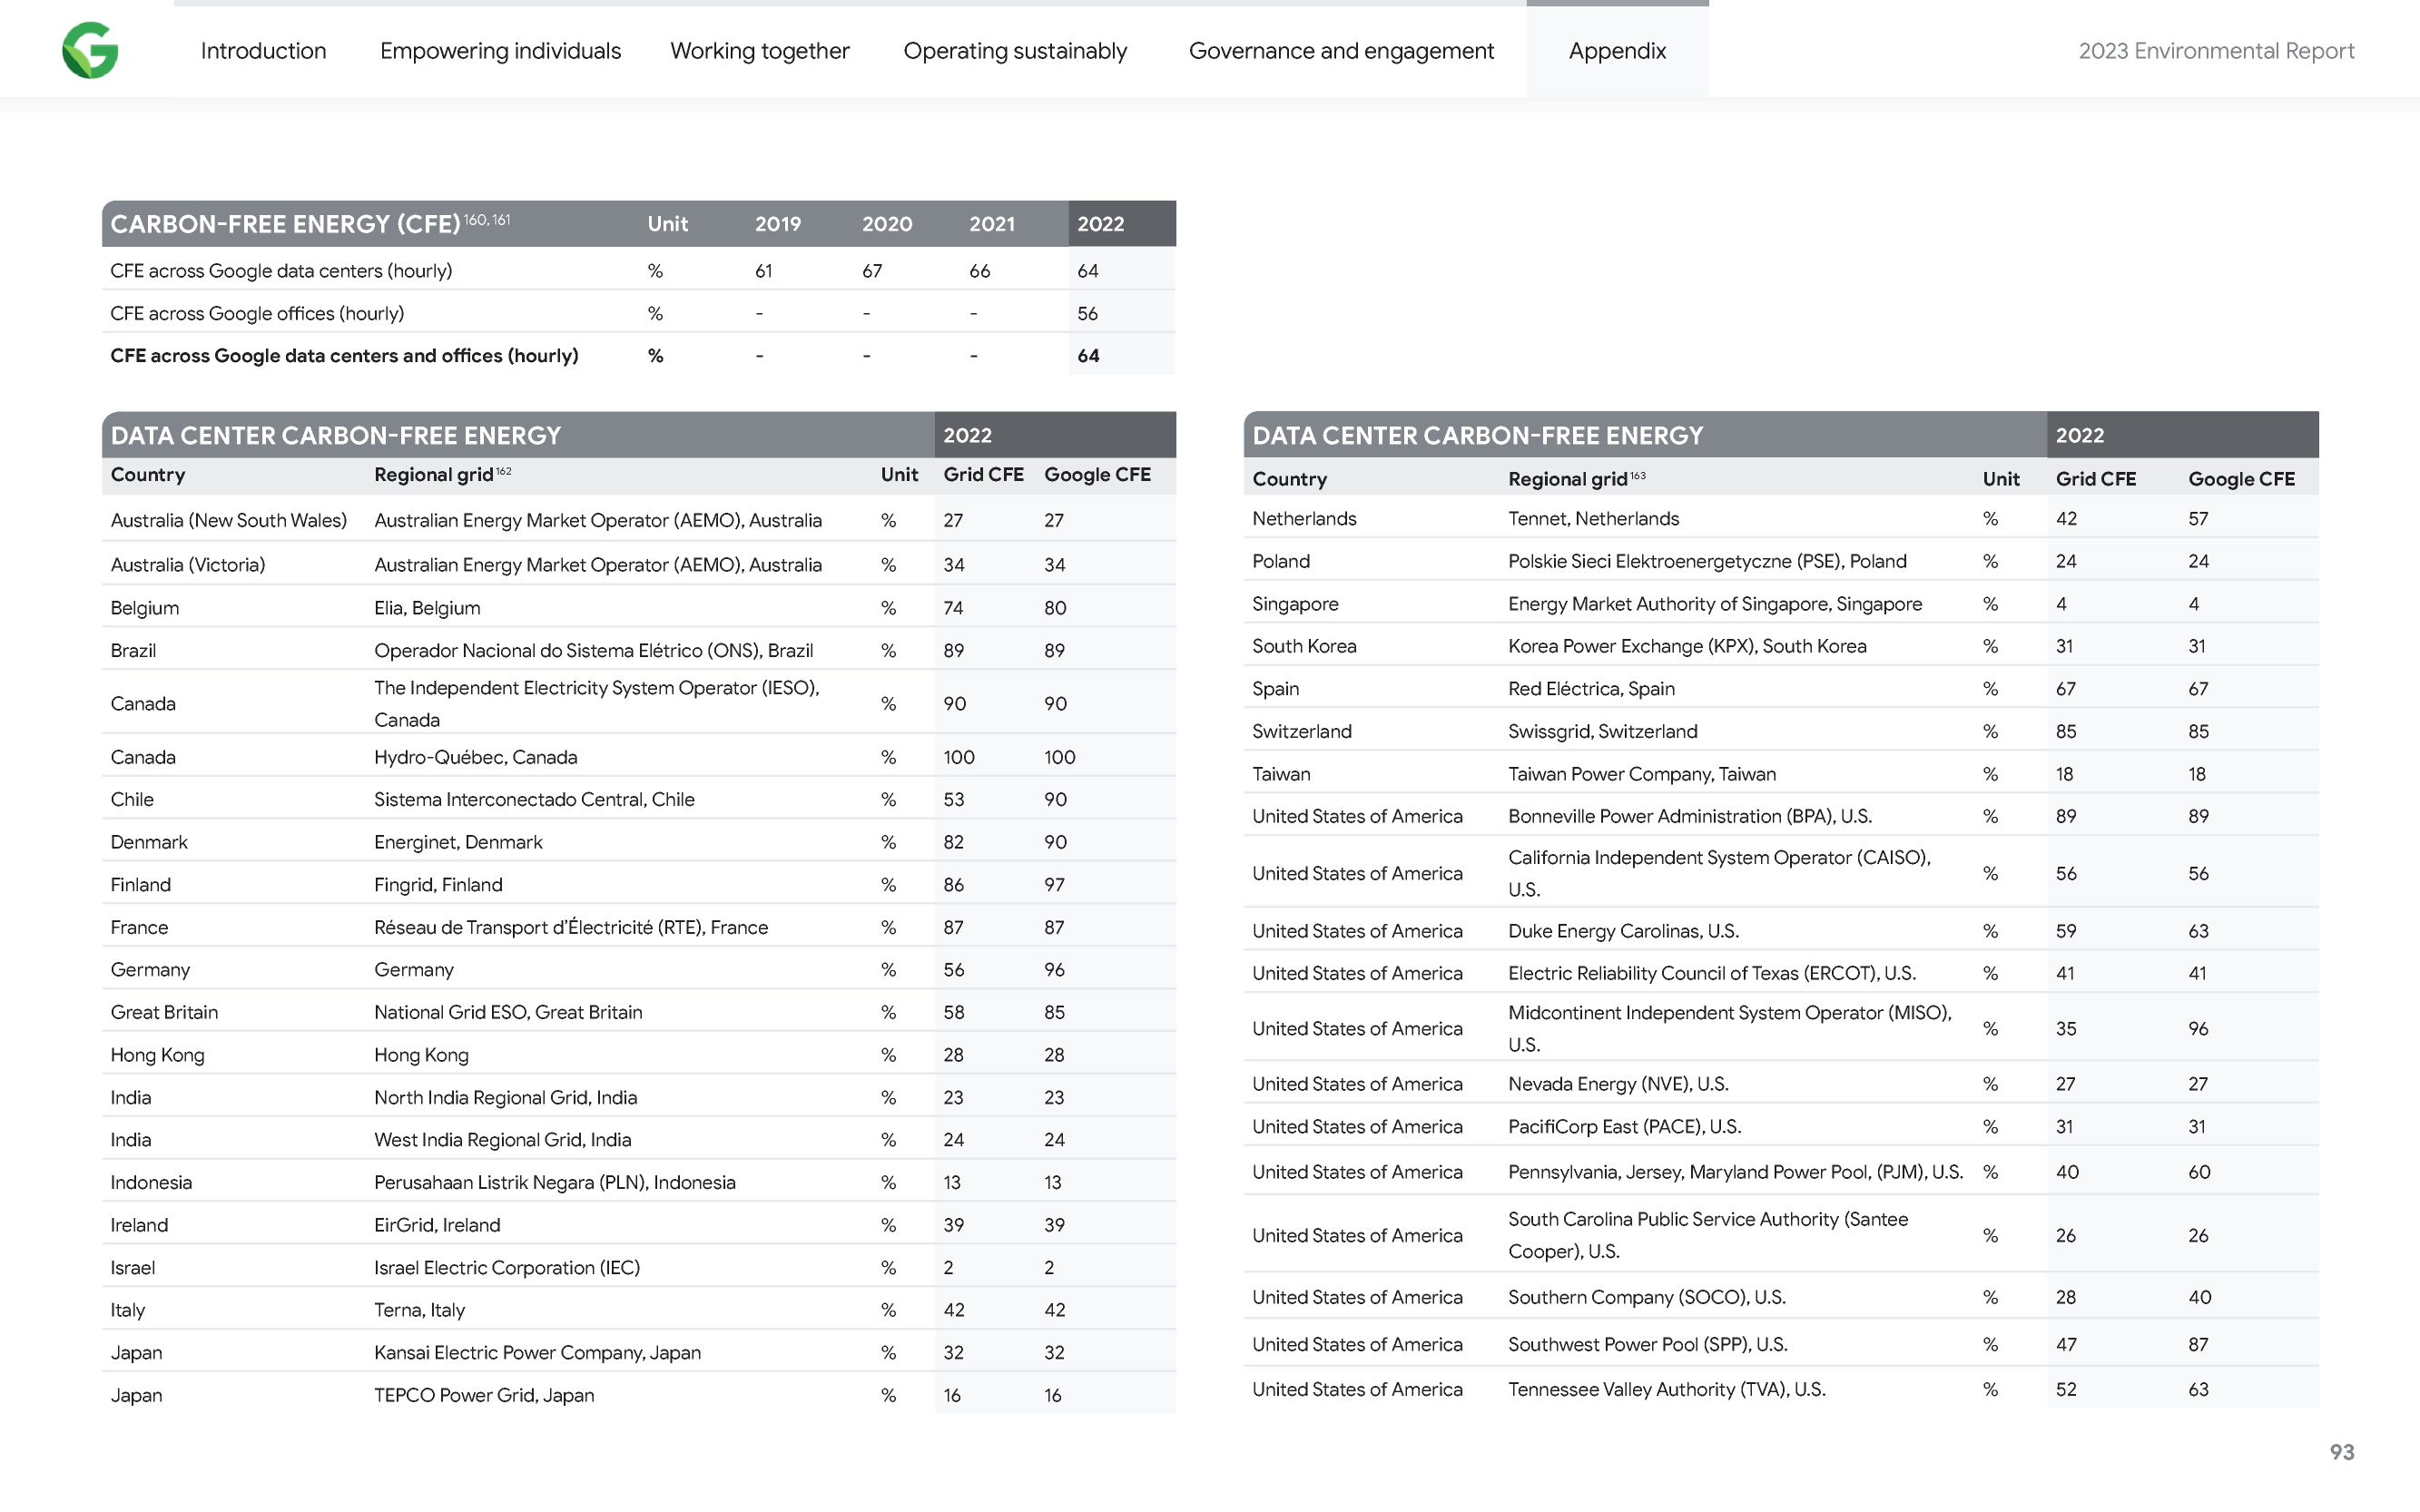
Task: Click Polskie Sieci Elektroenergetyczne (PSE), Poland
Action: (x=1707, y=561)
